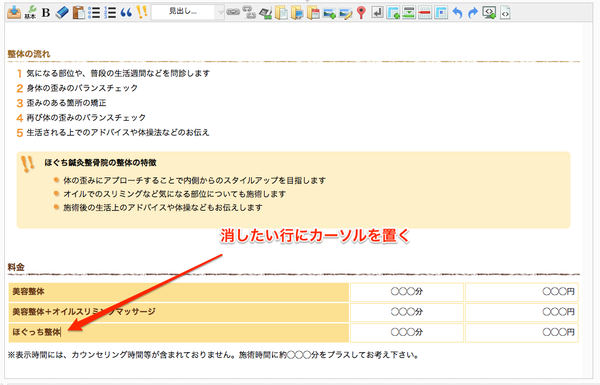Click list item 気になる部位や、普段の生活週間などを問診します
Screen dimensions: 600x385
point(118,73)
